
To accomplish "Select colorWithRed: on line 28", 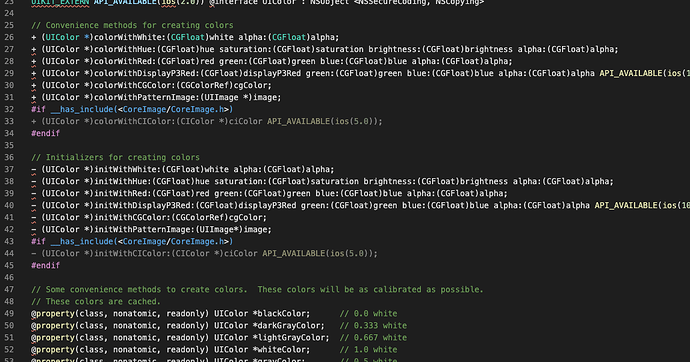I will [x=125, y=61].
